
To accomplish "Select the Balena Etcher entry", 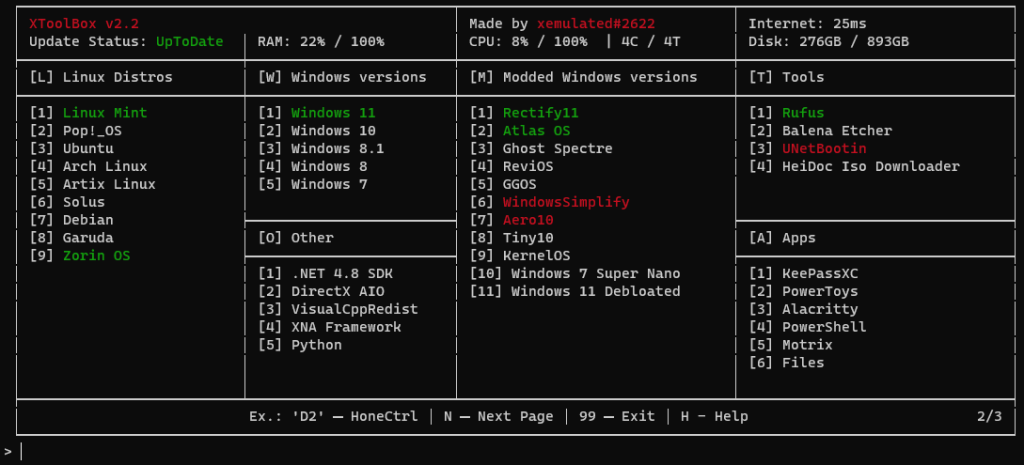I will click(820, 131).
